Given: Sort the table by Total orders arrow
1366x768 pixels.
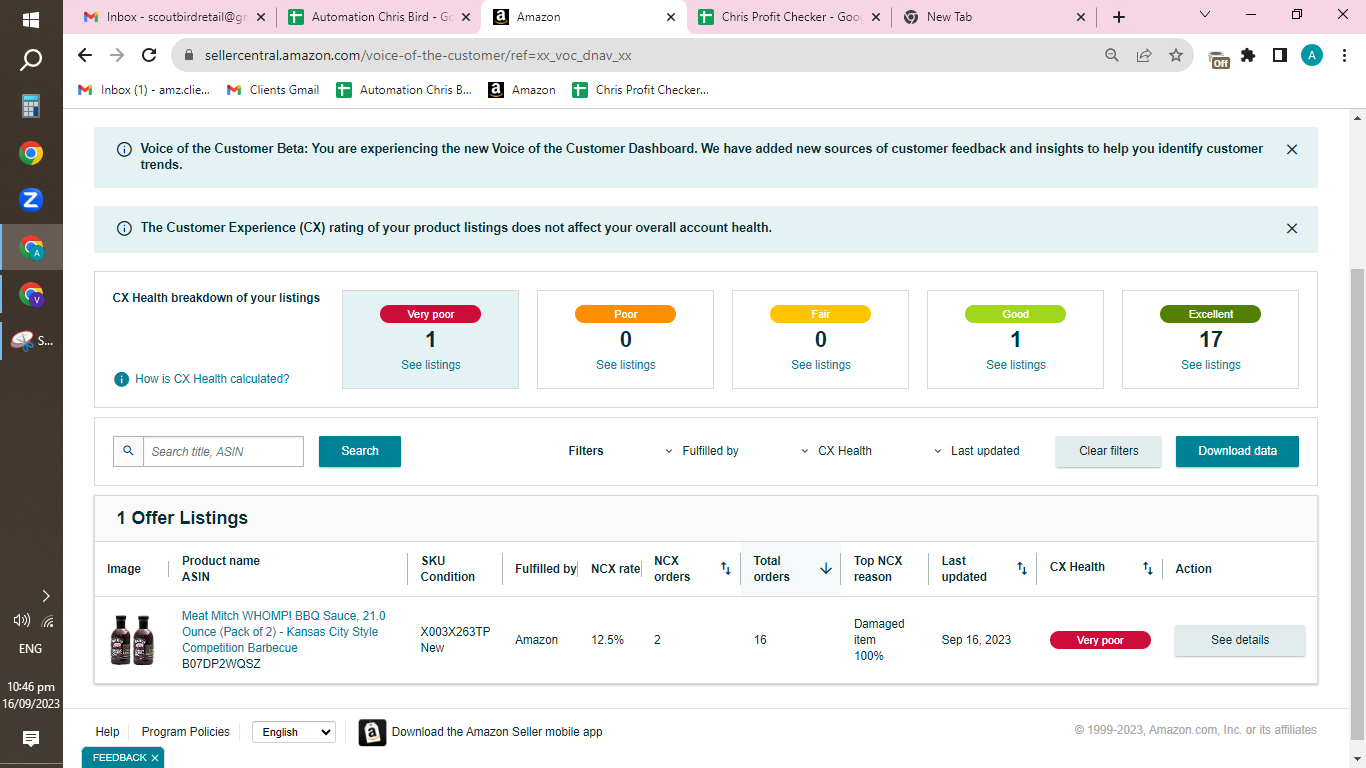Looking at the screenshot, I should coord(826,569).
